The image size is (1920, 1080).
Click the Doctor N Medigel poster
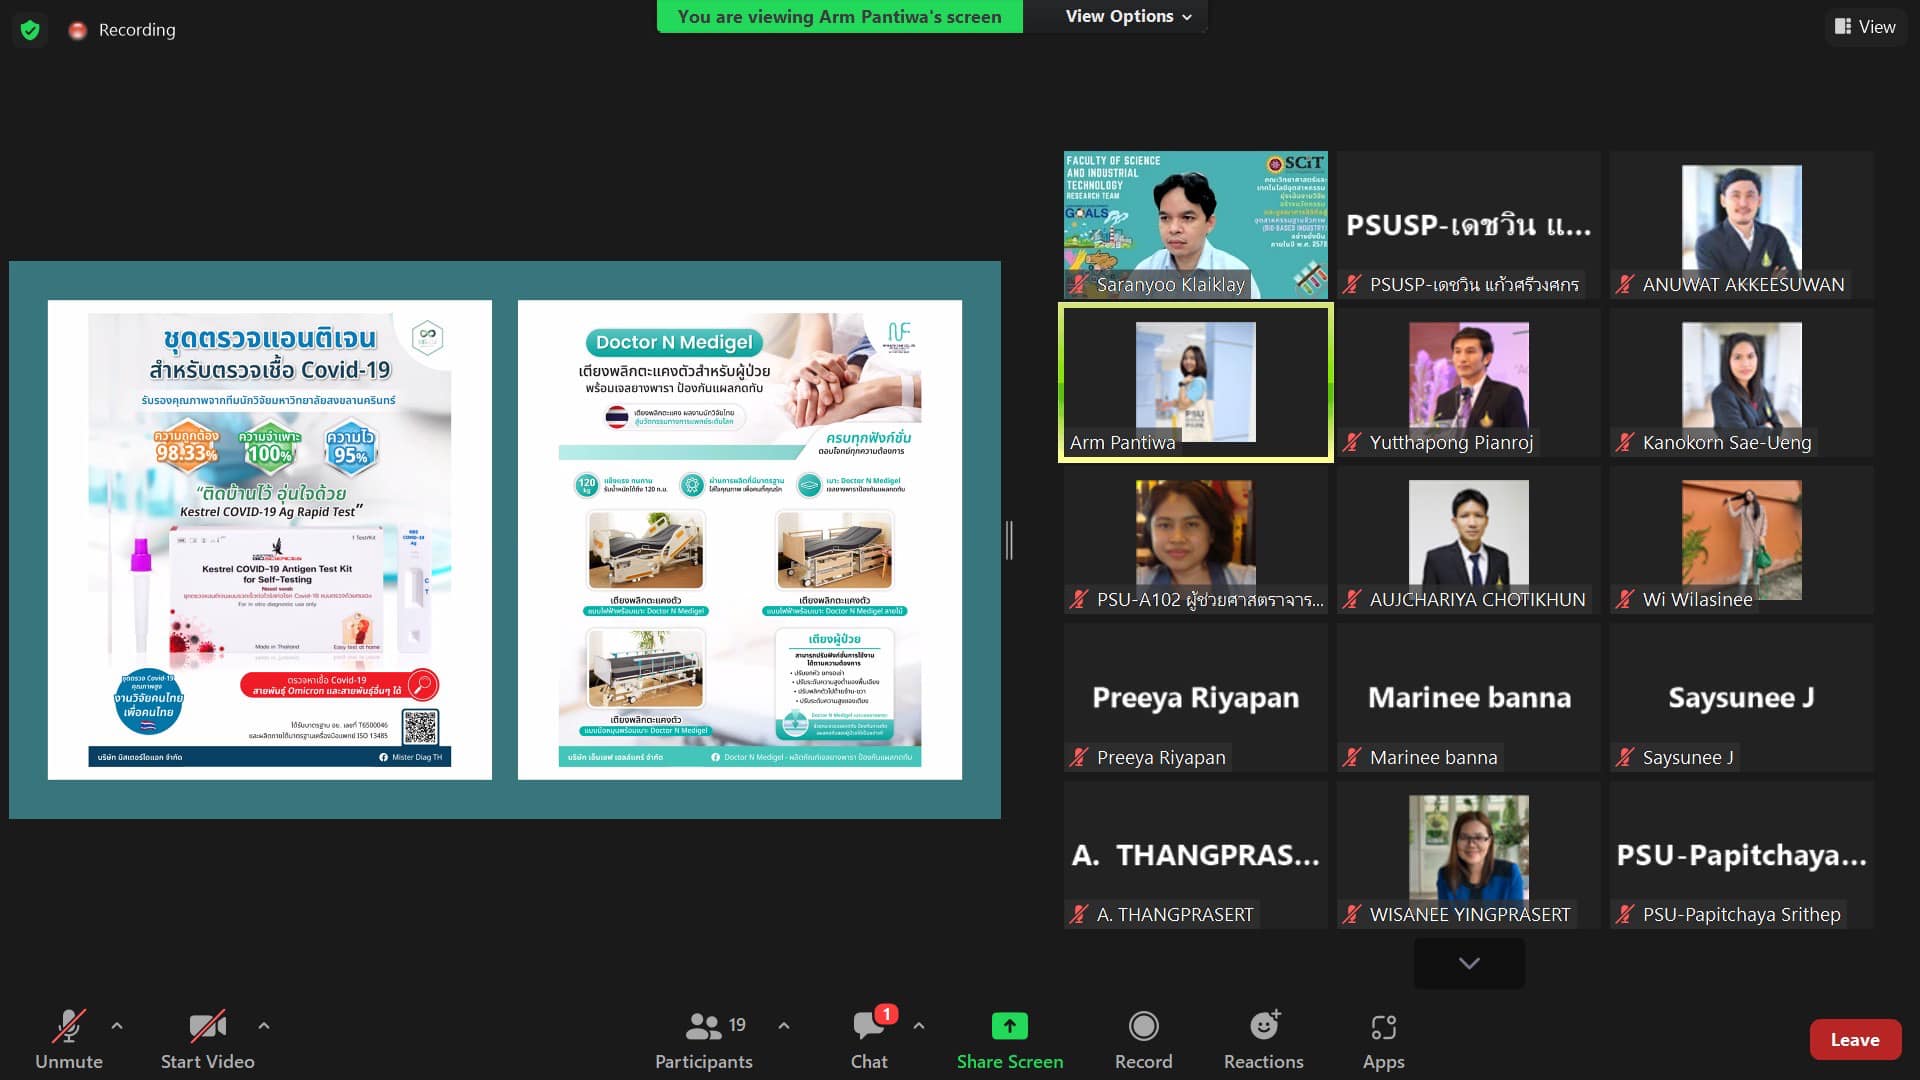[740, 540]
